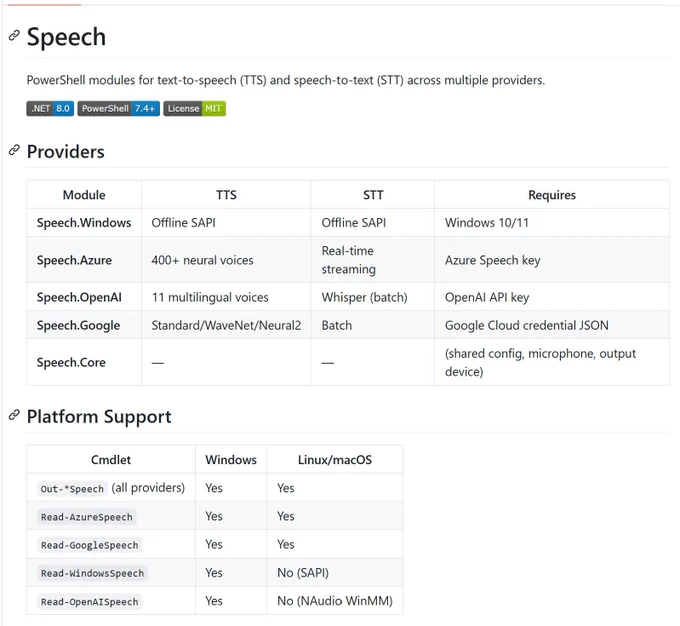This screenshot has width=680, height=626.
Task: Click the Google Cloud credential JSON cell
Action: coord(552,325)
